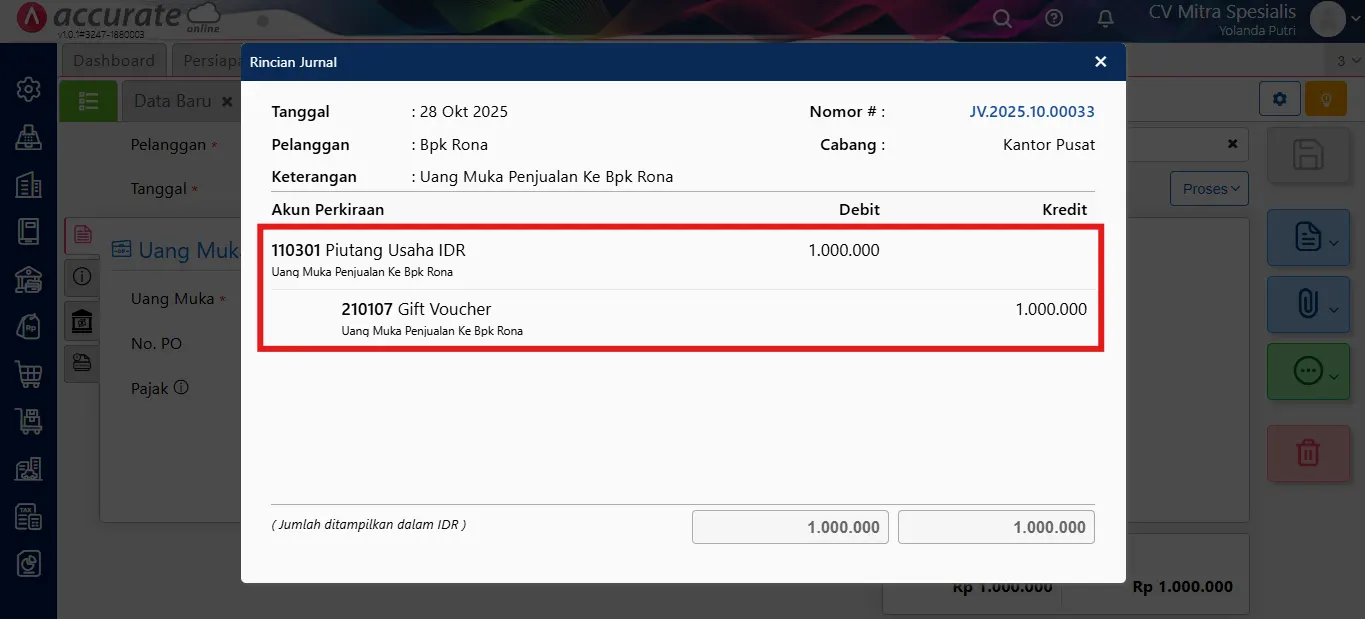Viewport: 1365px width, 619px height.
Task: Open the general ledger book module
Action: [x=28, y=232]
